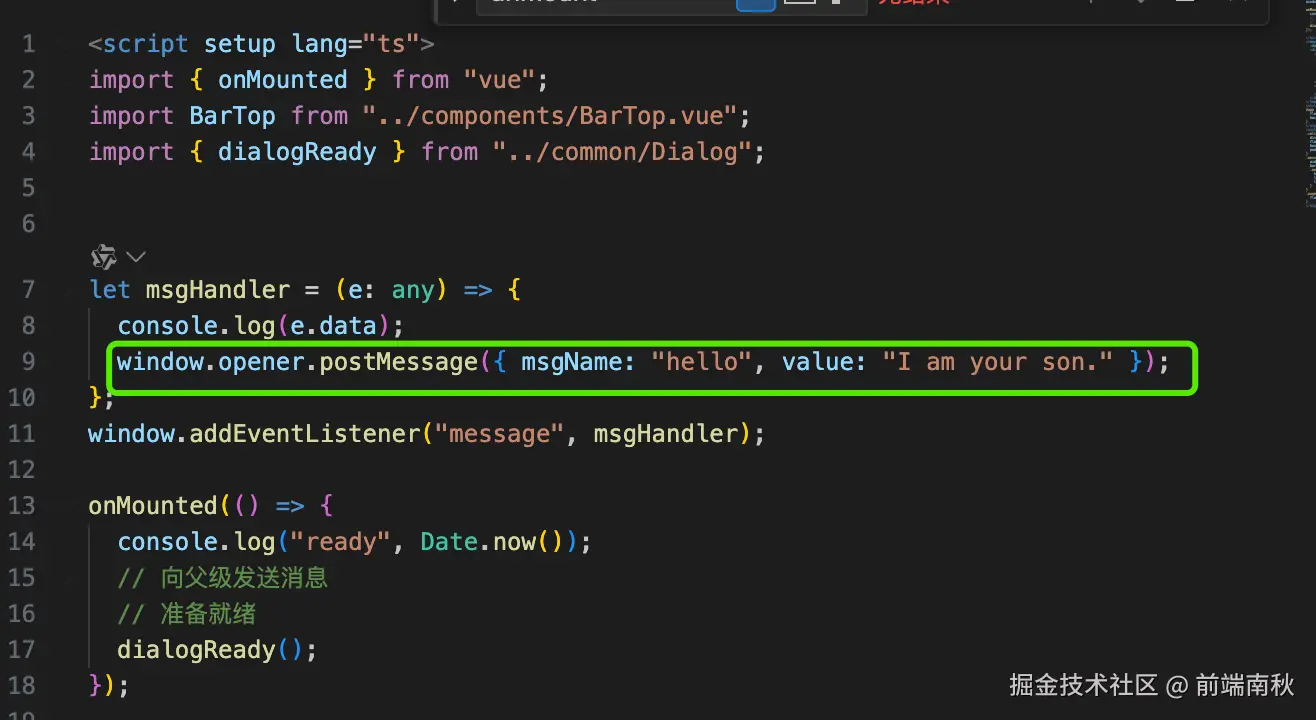Click the word 'script' in the opening tag
This screenshot has height=720, width=1316.
145,44
